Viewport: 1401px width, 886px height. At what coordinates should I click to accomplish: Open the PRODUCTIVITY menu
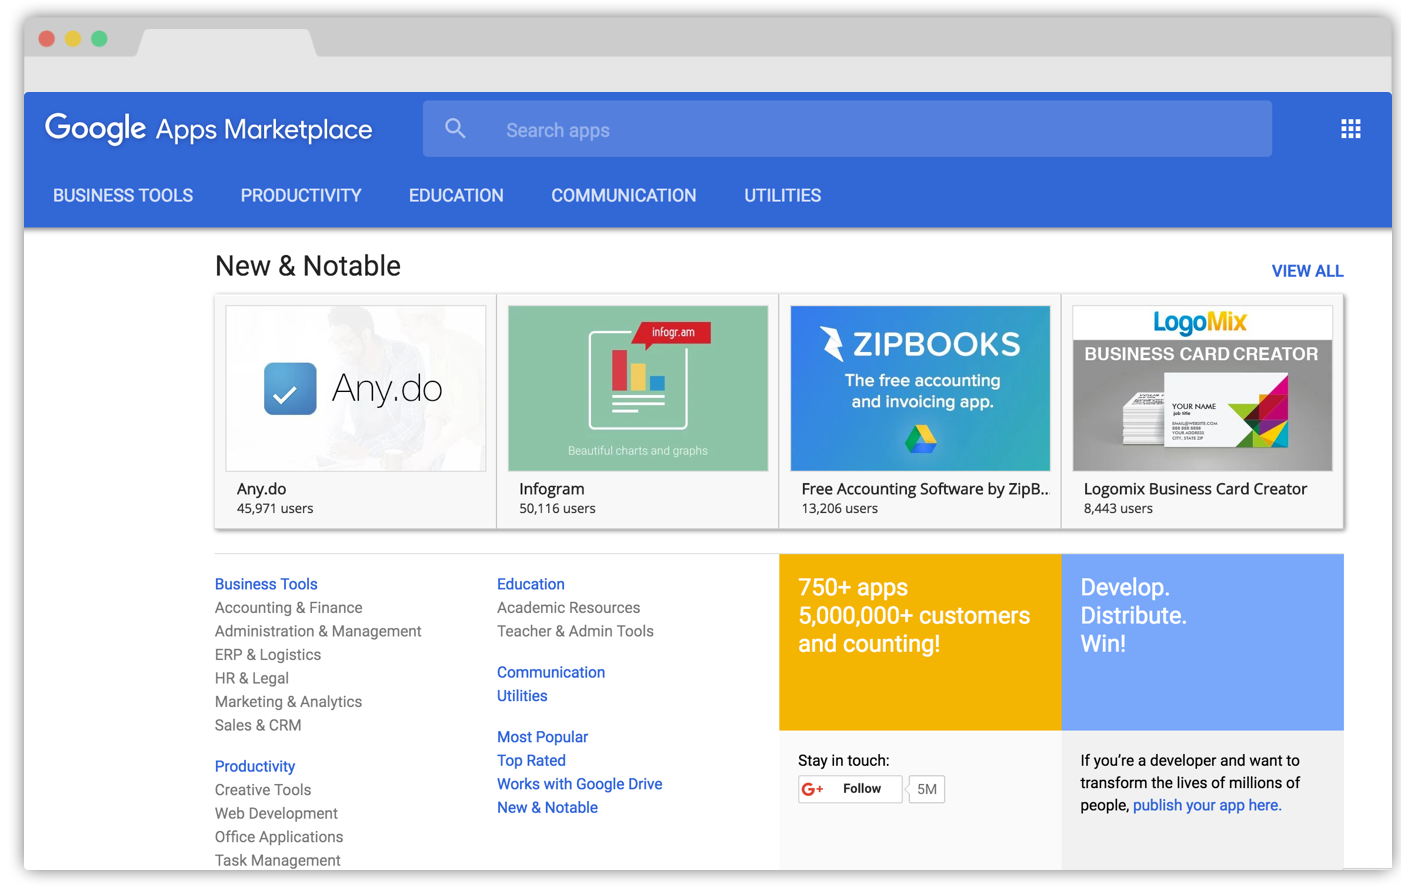tap(301, 196)
